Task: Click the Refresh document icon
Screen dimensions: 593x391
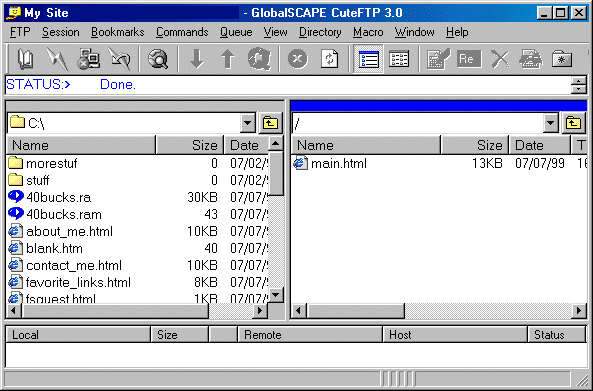Action: pyautogui.click(x=329, y=59)
